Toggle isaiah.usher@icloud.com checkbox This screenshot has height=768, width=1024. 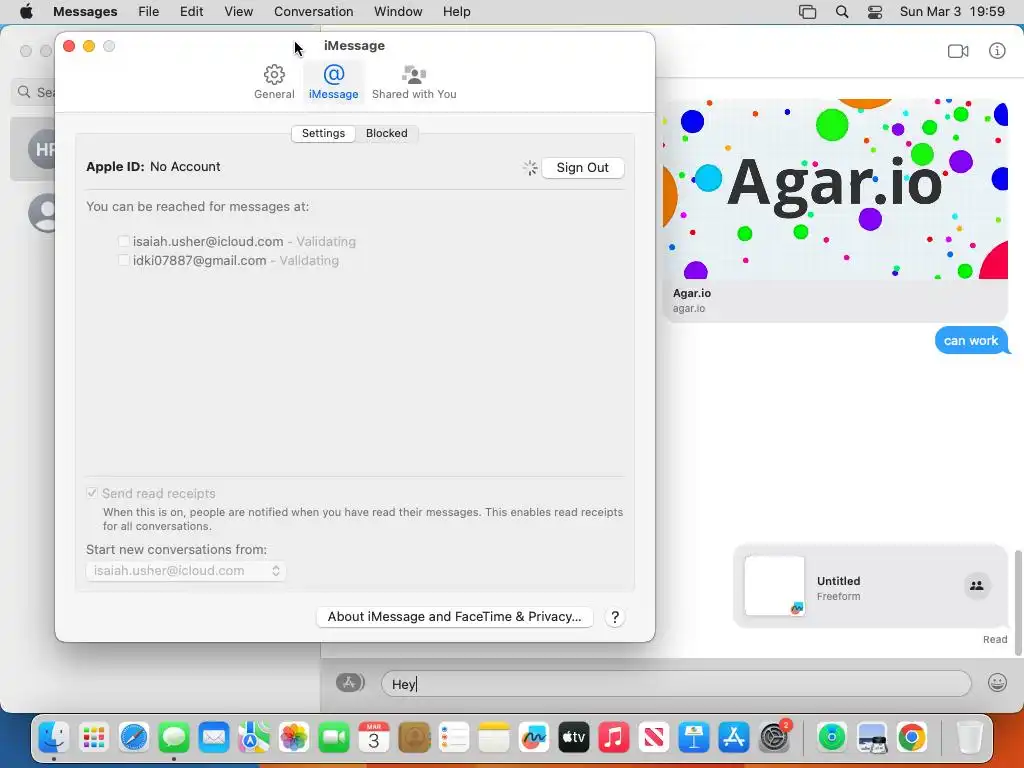point(123,241)
